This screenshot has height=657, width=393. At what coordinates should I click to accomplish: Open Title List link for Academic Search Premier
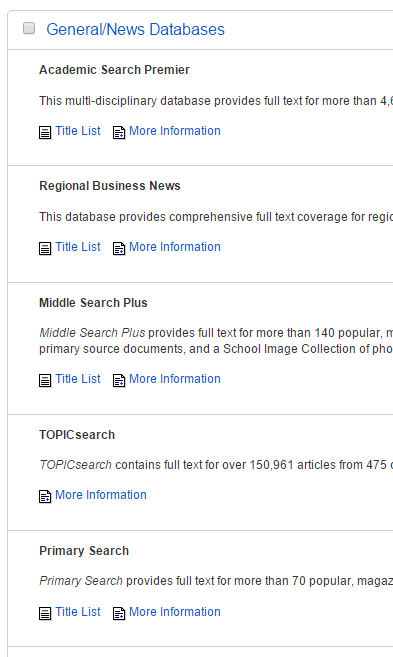[78, 131]
